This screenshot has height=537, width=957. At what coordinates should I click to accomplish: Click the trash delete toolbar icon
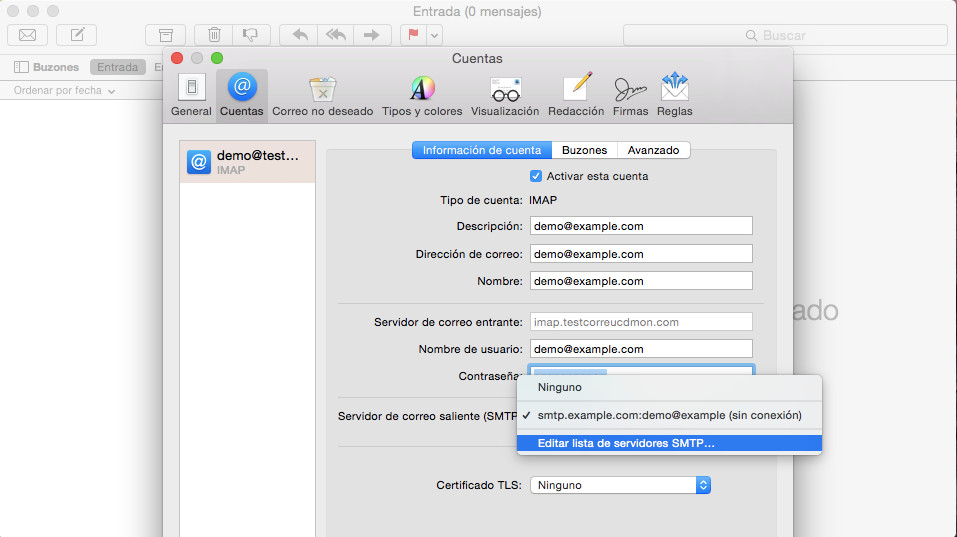[x=214, y=35]
